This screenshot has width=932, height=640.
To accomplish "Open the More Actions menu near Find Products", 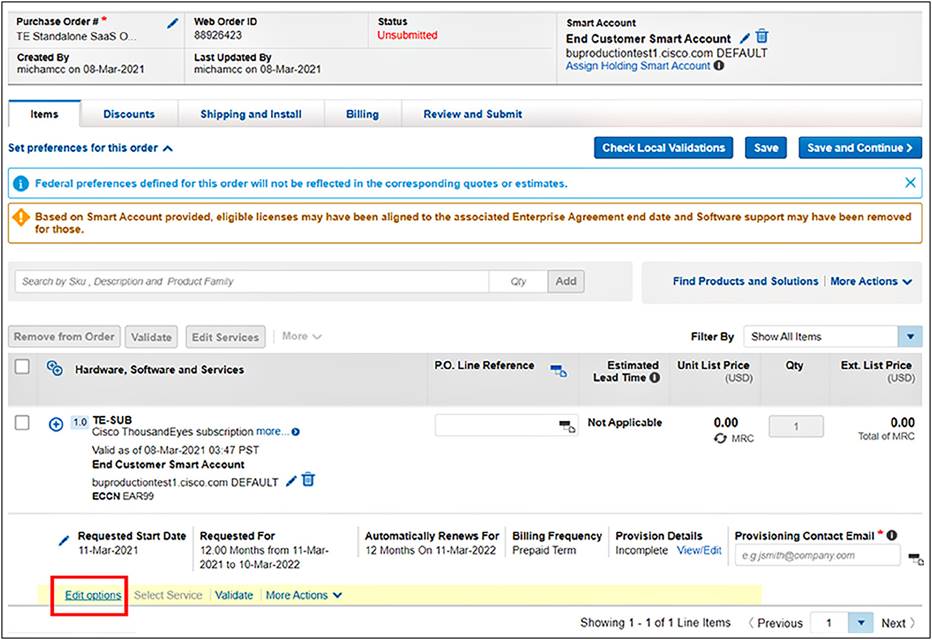I will (871, 281).
